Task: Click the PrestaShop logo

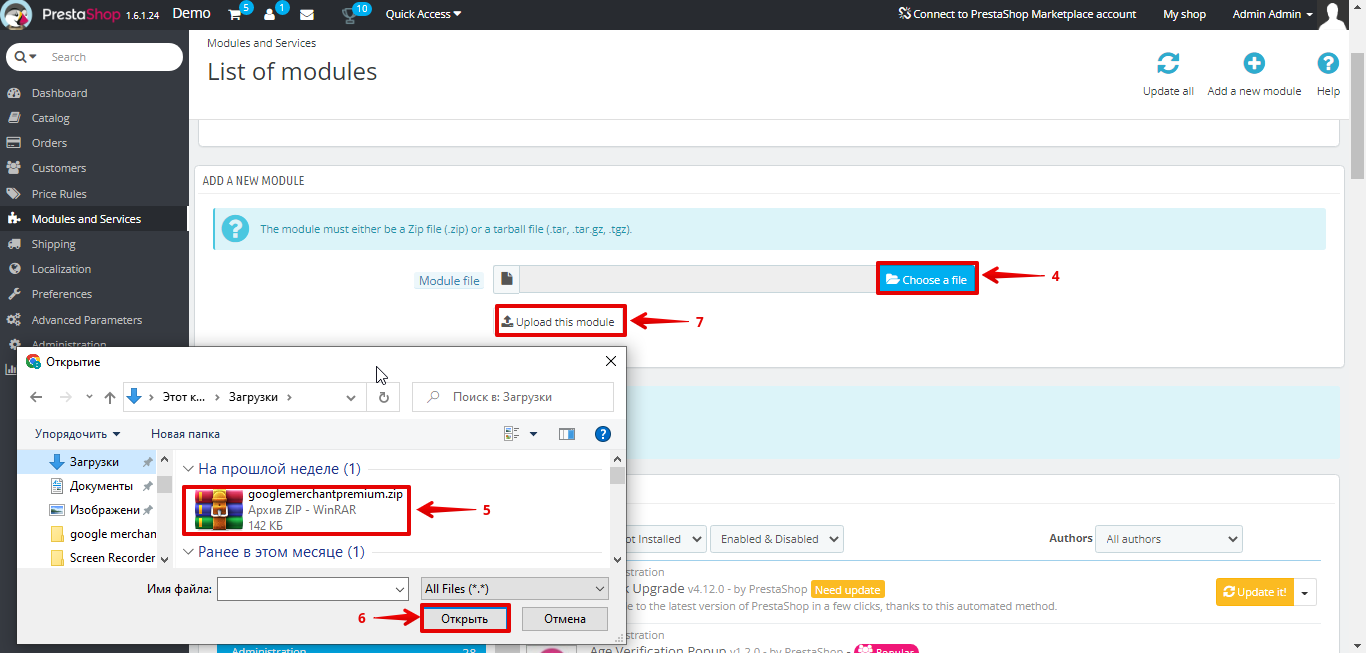Action: 18,14
